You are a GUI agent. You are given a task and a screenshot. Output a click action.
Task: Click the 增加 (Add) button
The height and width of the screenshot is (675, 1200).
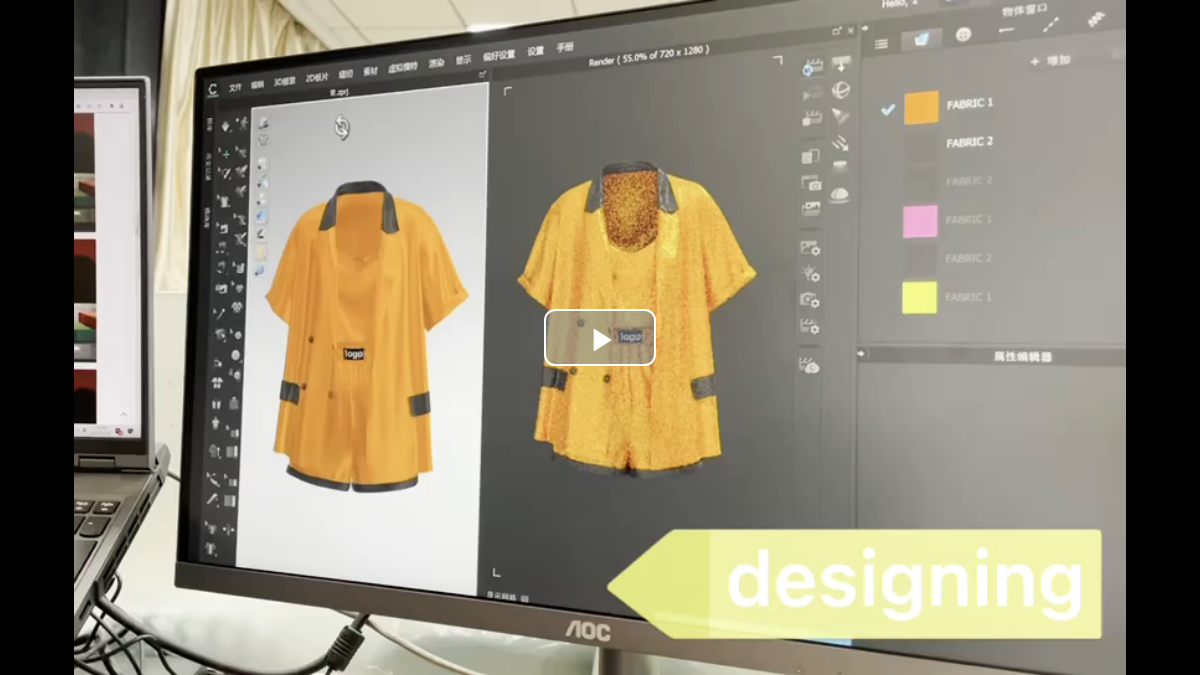point(1052,61)
